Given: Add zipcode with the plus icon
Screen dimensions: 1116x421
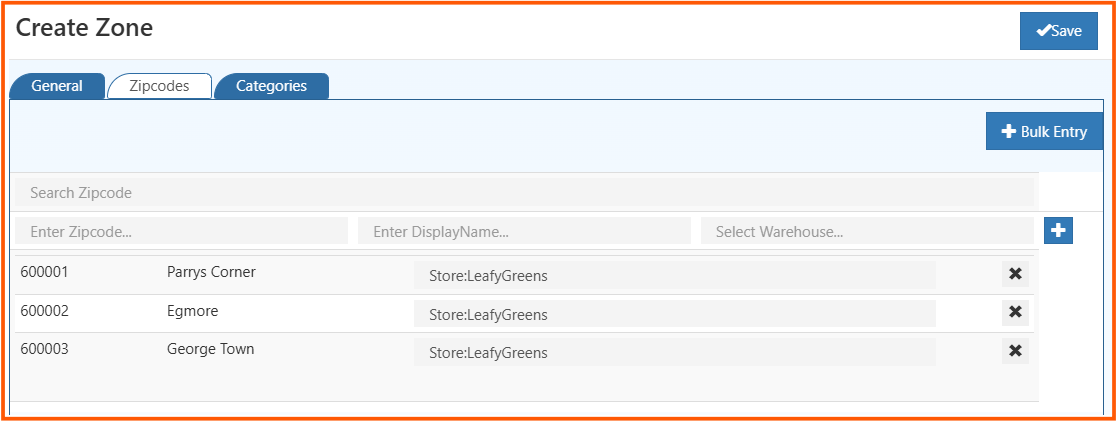Looking at the screenshot, I should 1058,230.
